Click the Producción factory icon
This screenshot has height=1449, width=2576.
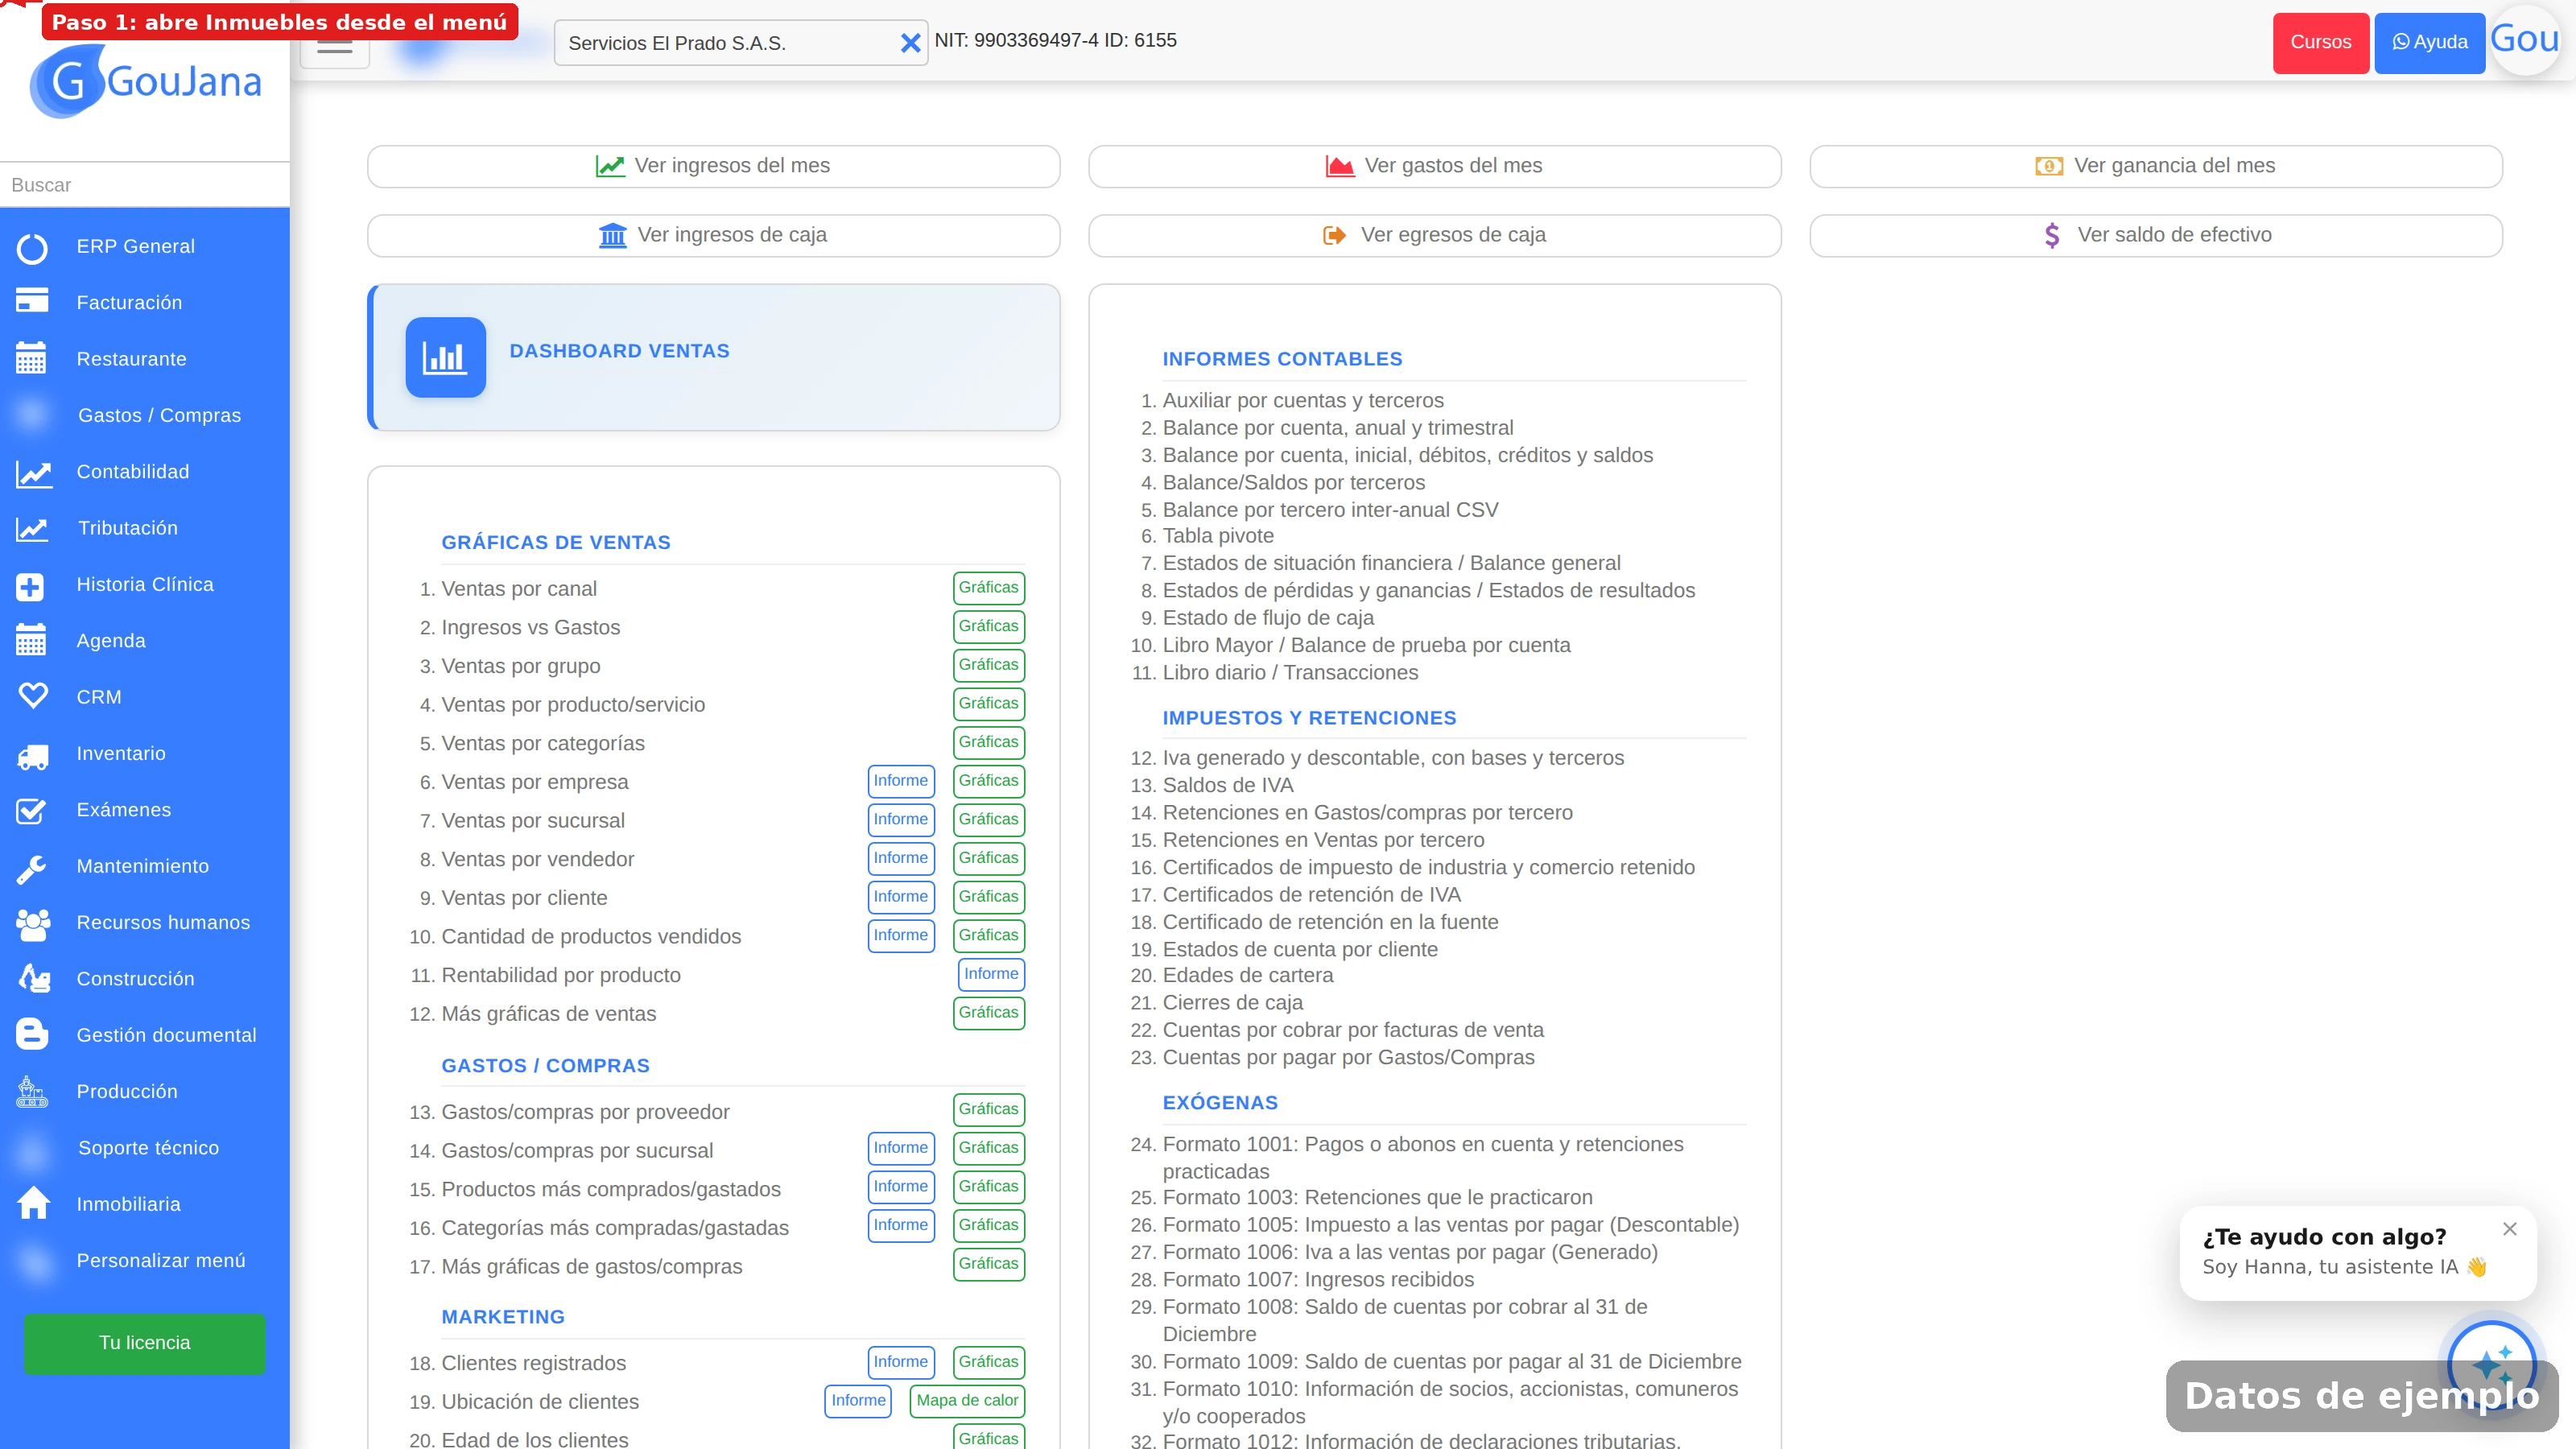point(32,1091)
